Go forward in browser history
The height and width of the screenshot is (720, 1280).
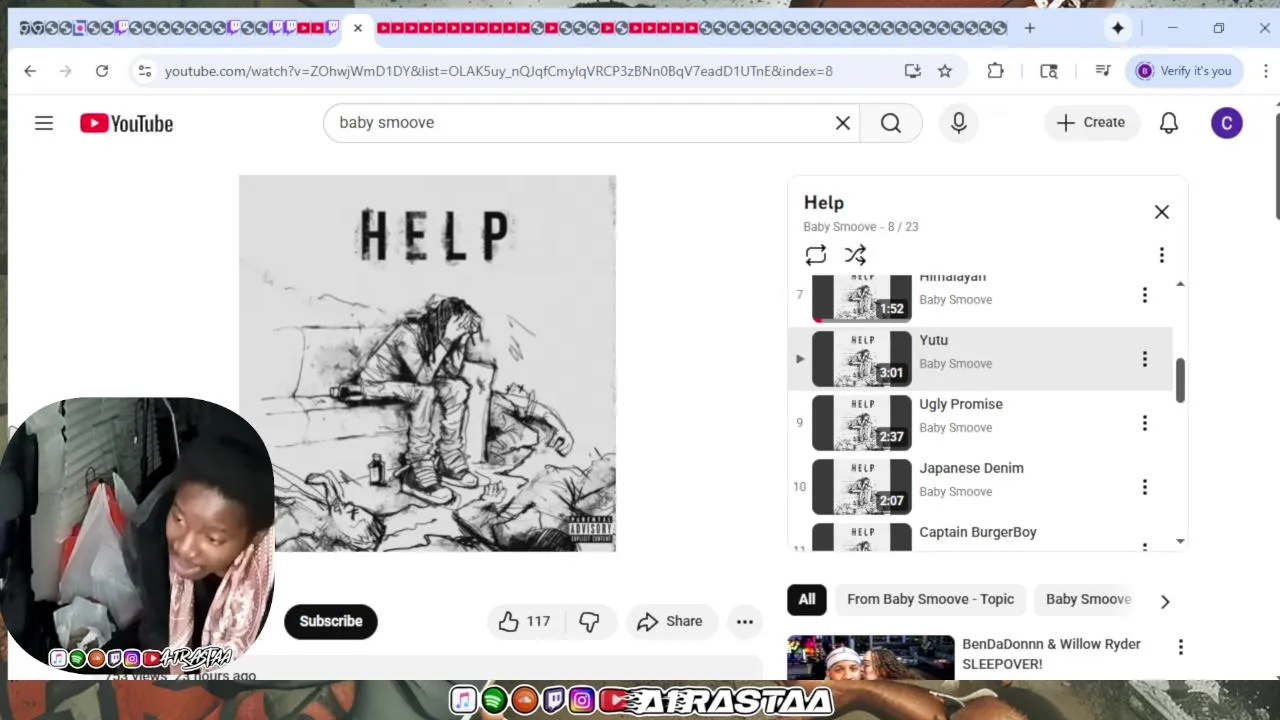point(66,71)
